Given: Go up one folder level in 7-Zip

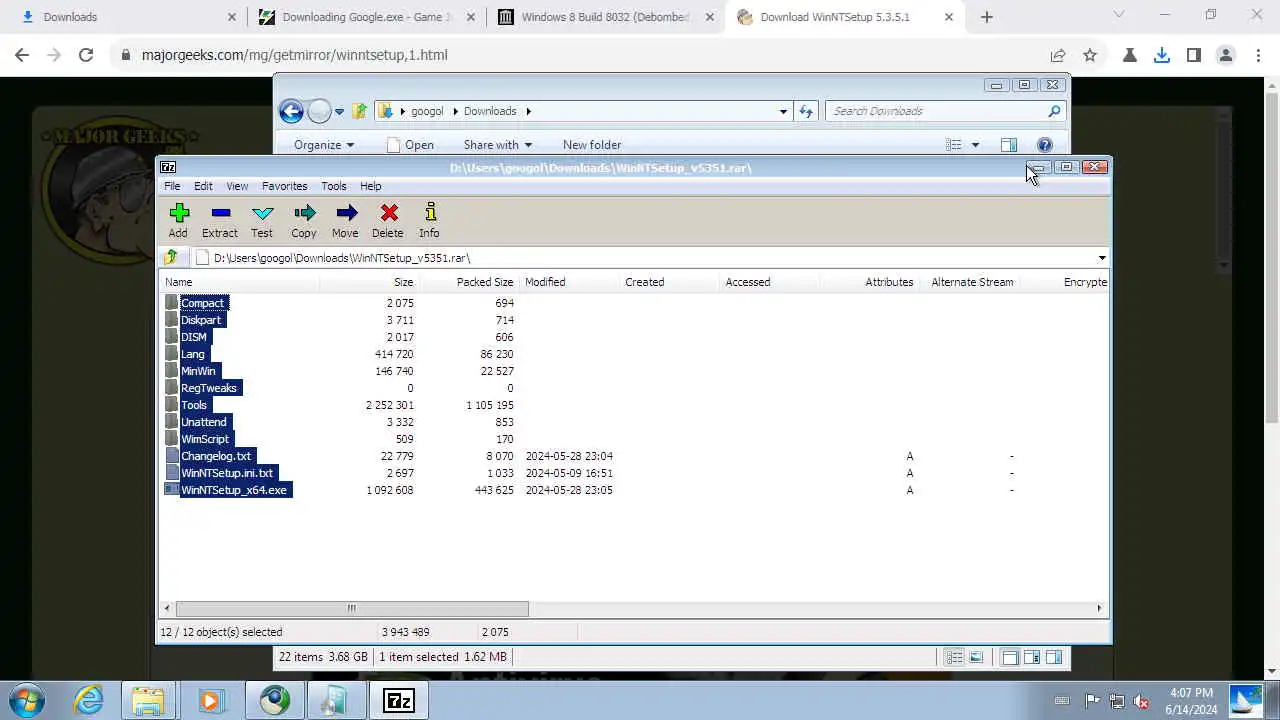Looking at the screenshot, I should pos(171,258).
